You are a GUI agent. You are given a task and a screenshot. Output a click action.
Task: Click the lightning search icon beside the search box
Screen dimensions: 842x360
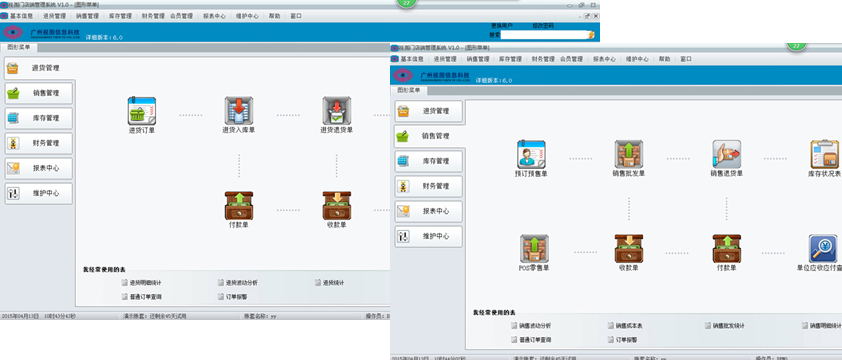tap(591, 35)
